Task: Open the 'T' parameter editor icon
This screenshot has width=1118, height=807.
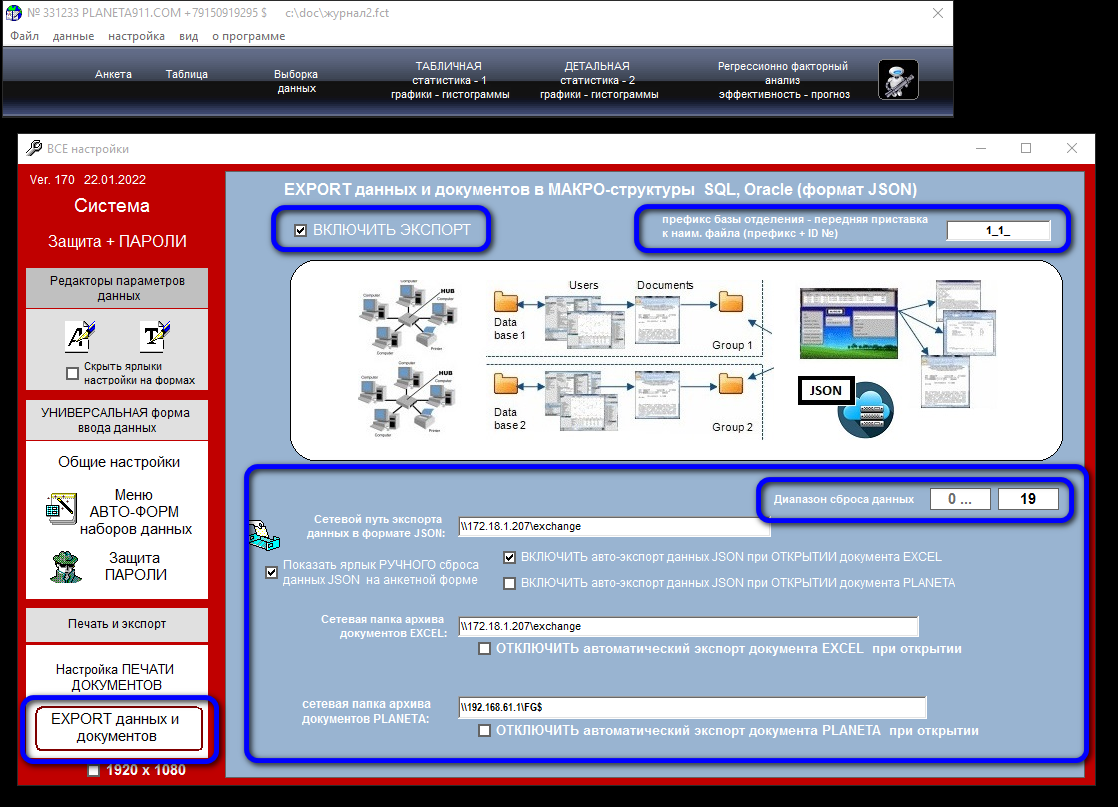Action: coord(155,336)
